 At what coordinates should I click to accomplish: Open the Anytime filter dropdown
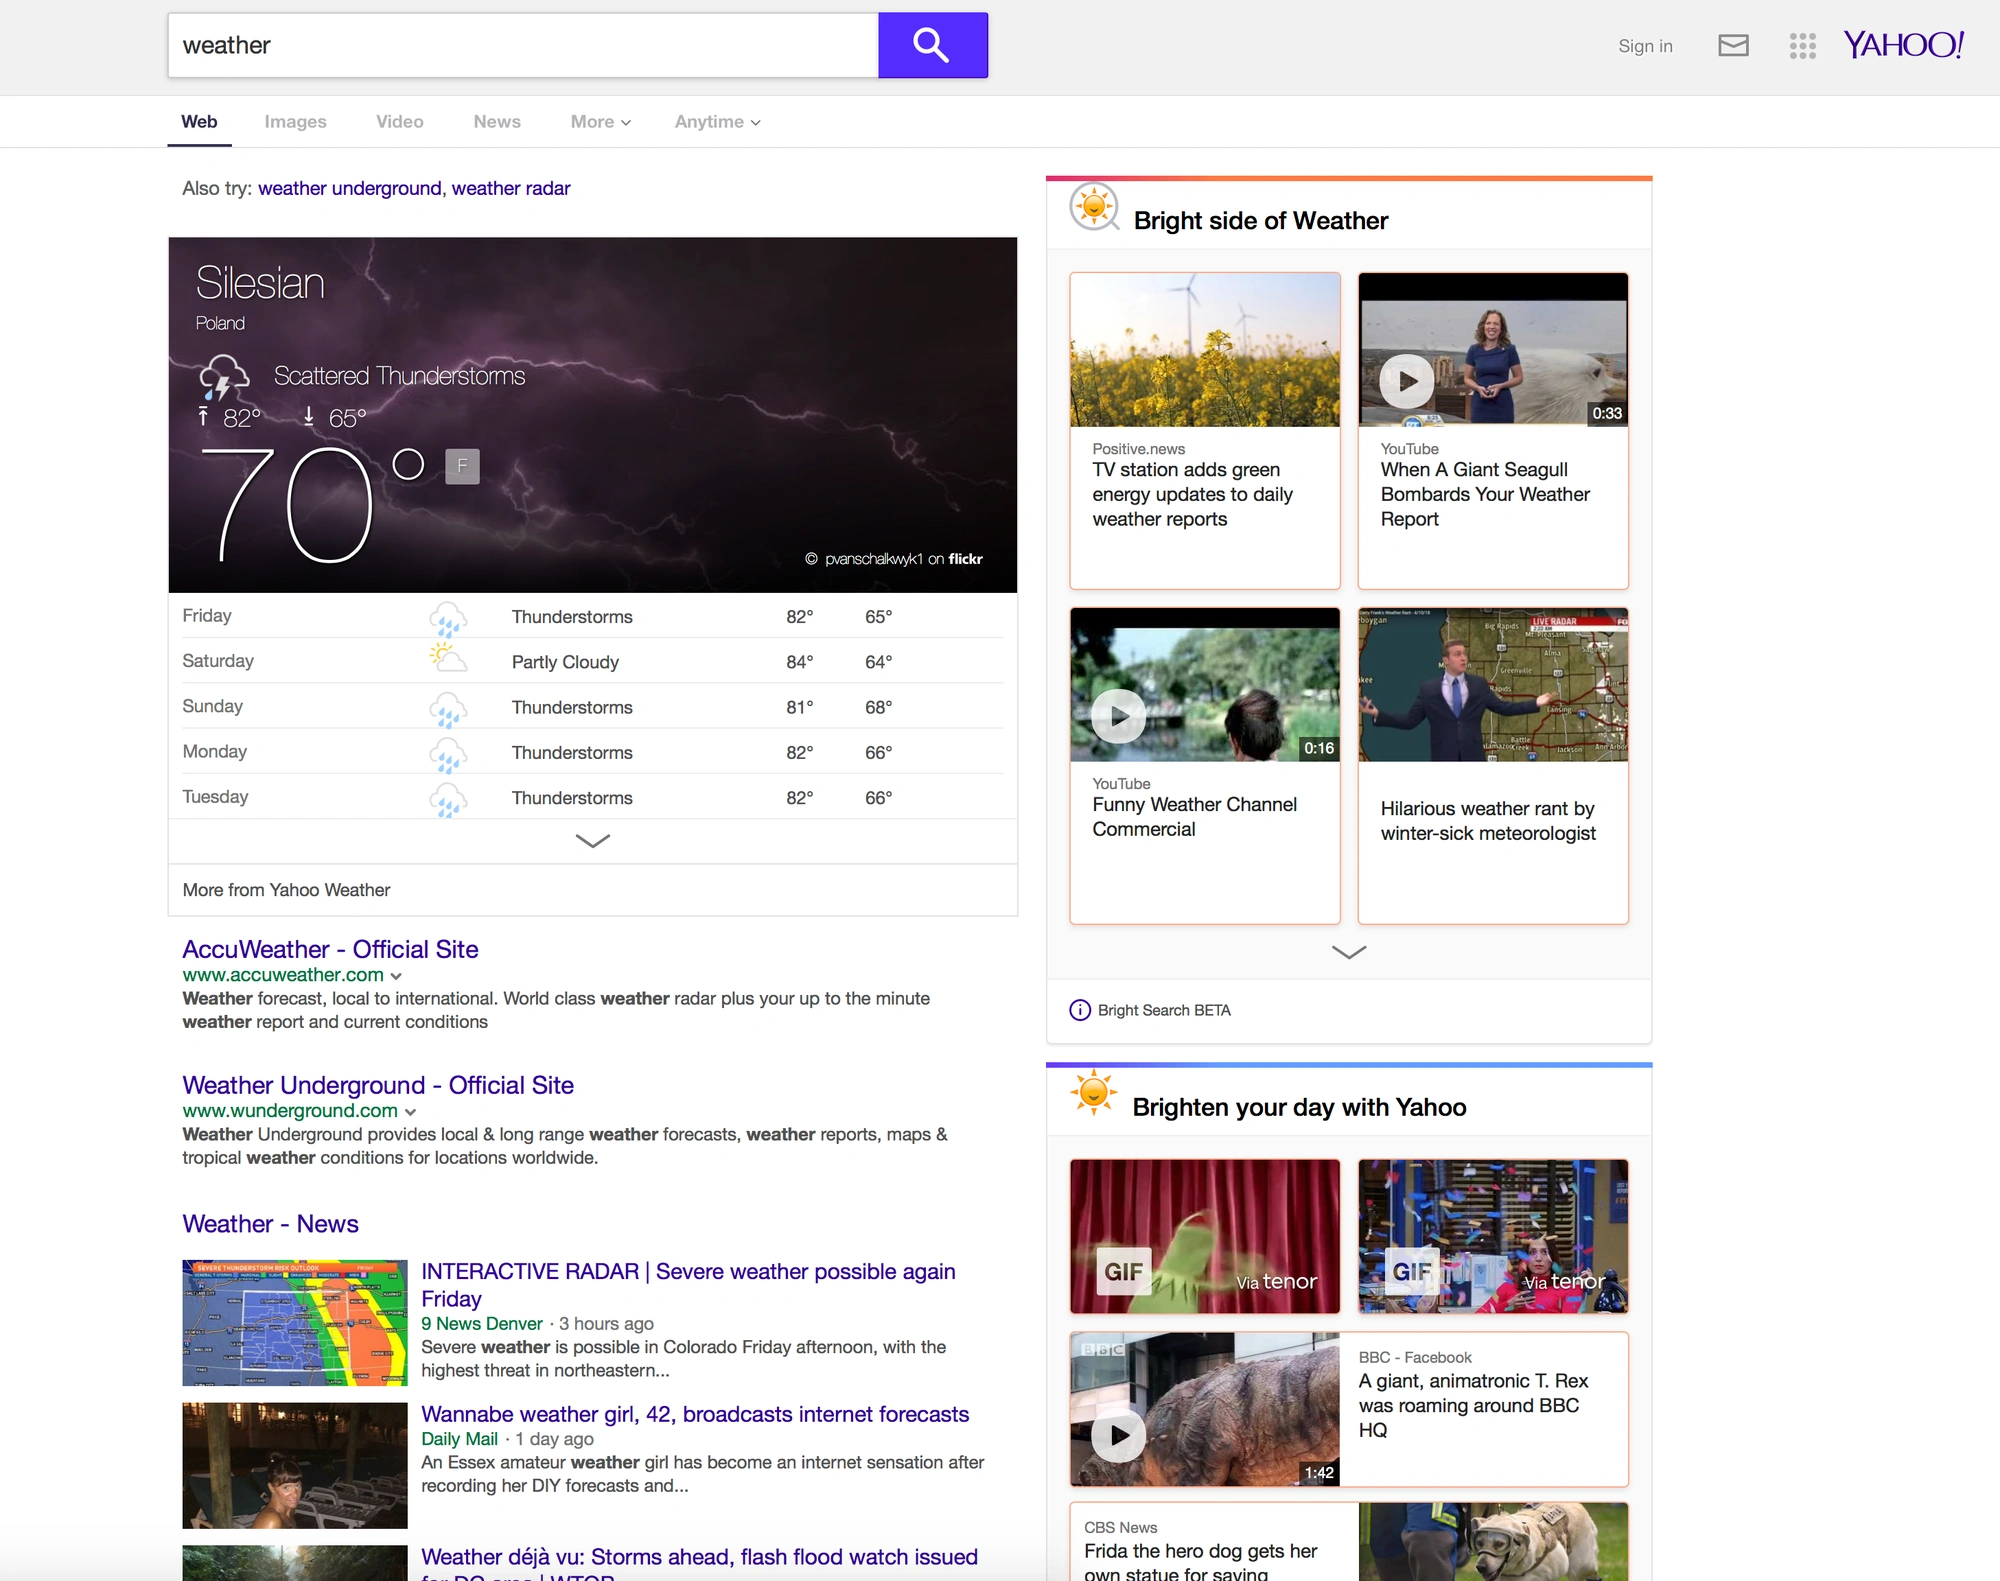coord(717,122)
